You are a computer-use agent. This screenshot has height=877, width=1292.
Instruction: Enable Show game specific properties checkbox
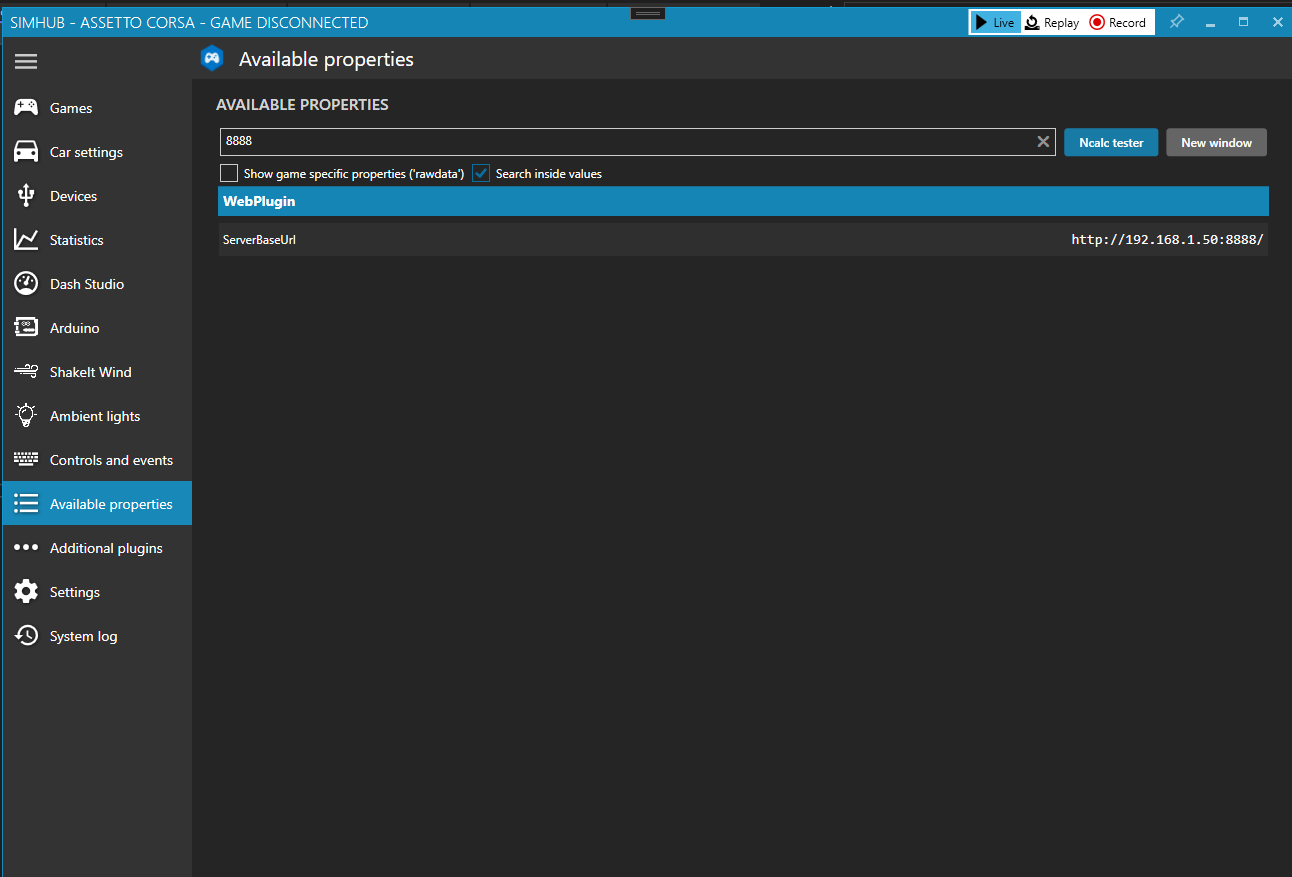click(229, 173)
